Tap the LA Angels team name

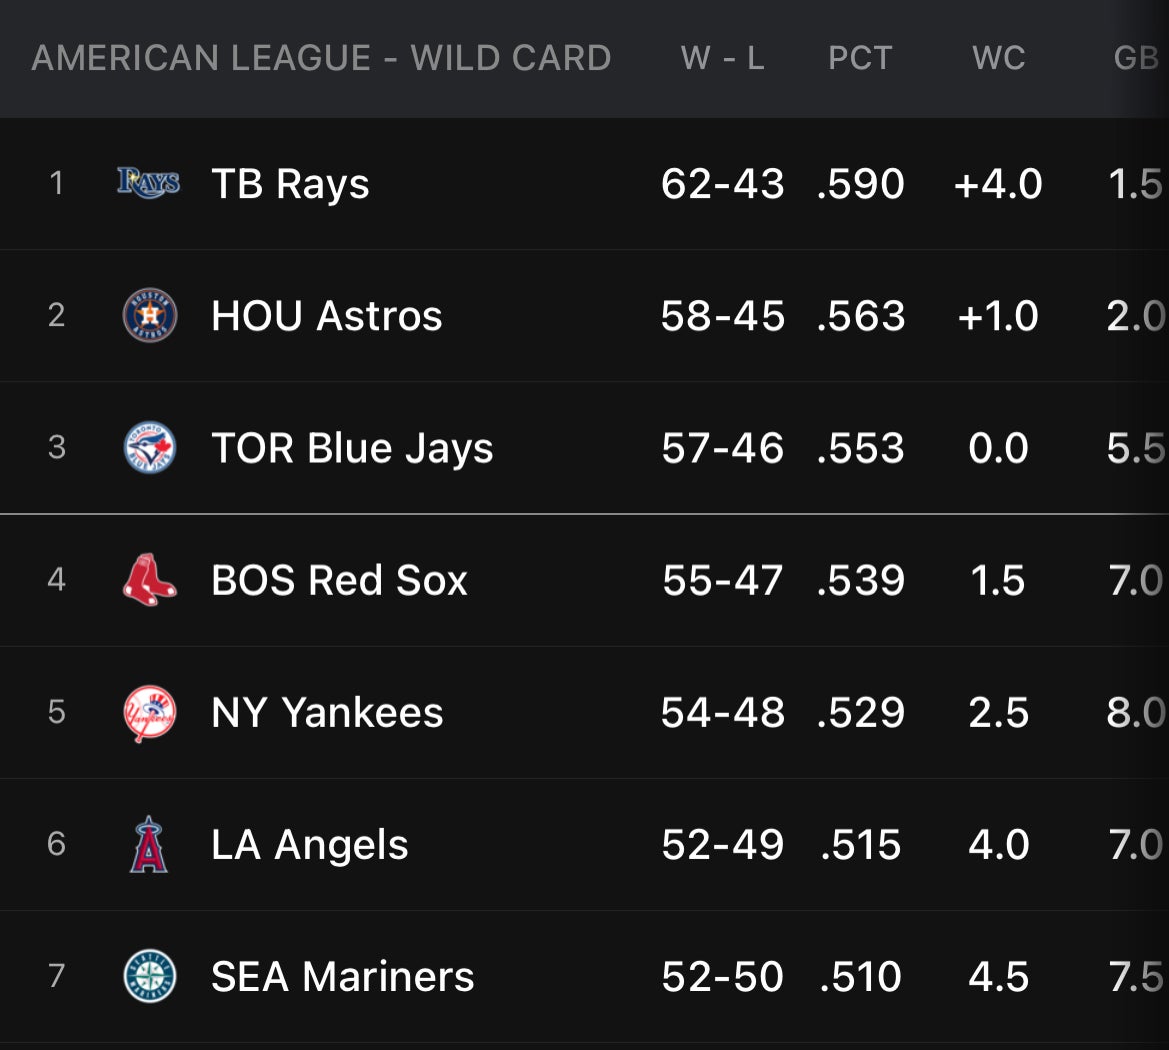[x=310, y=845]
